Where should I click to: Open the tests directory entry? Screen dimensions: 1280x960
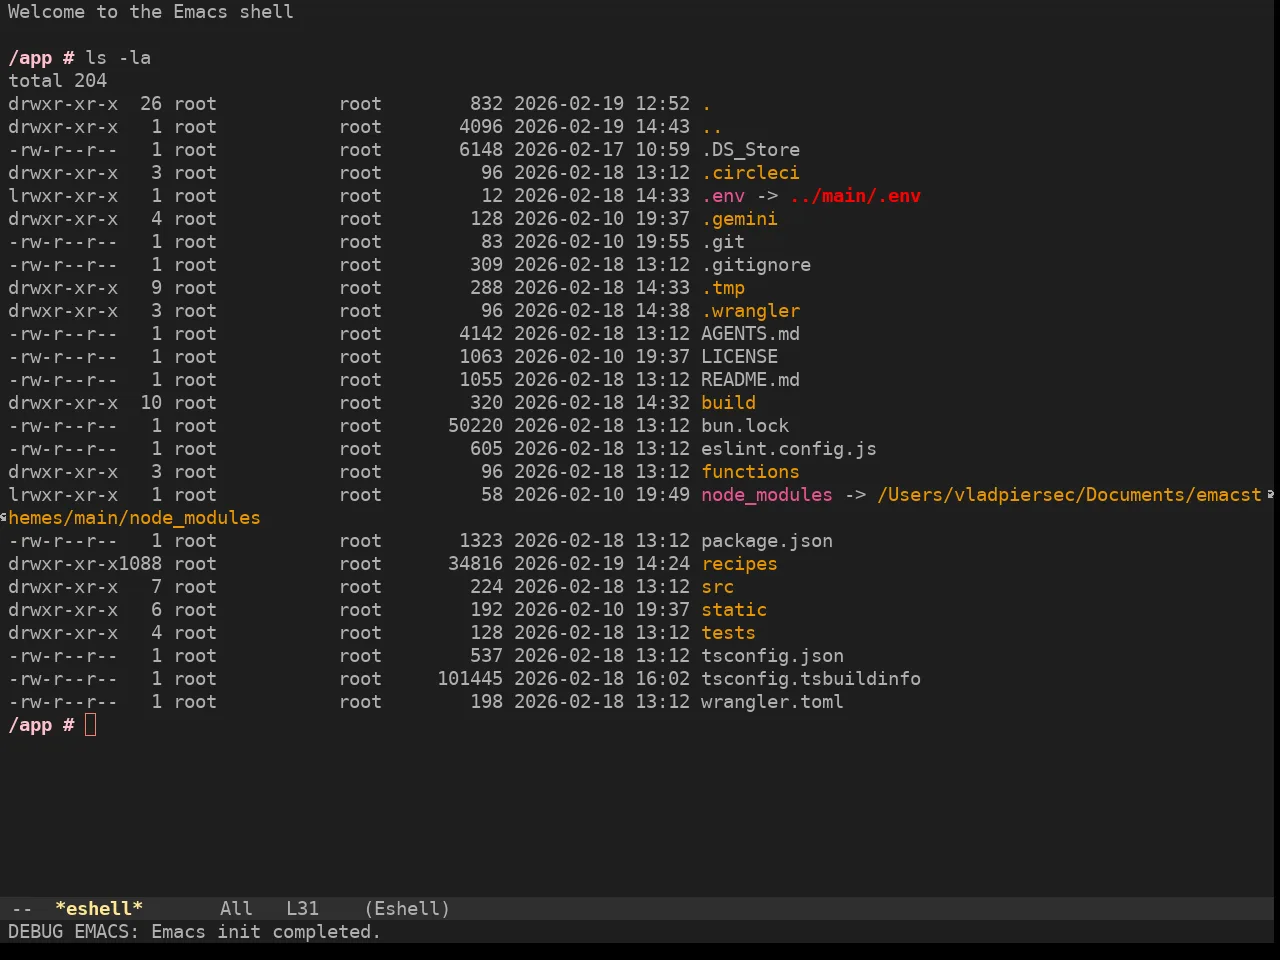click(x=728, y=633)
